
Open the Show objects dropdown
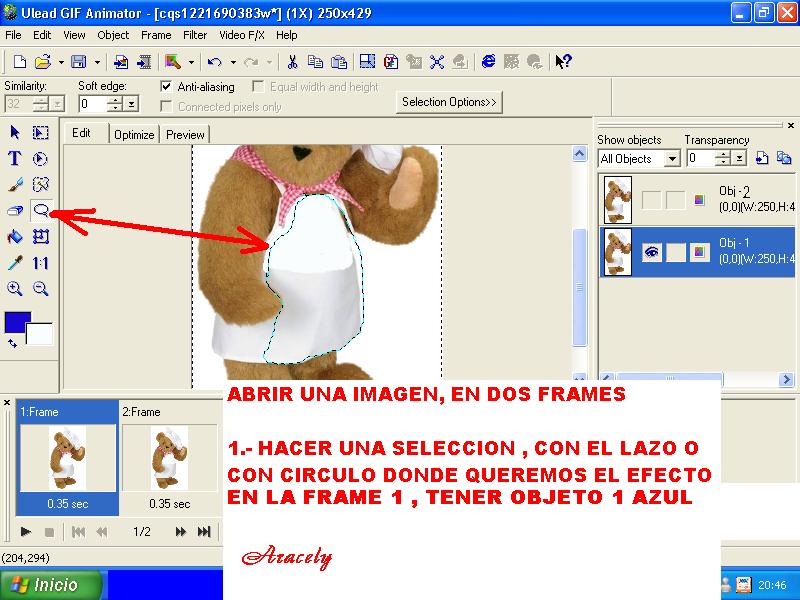pos(672,159)
